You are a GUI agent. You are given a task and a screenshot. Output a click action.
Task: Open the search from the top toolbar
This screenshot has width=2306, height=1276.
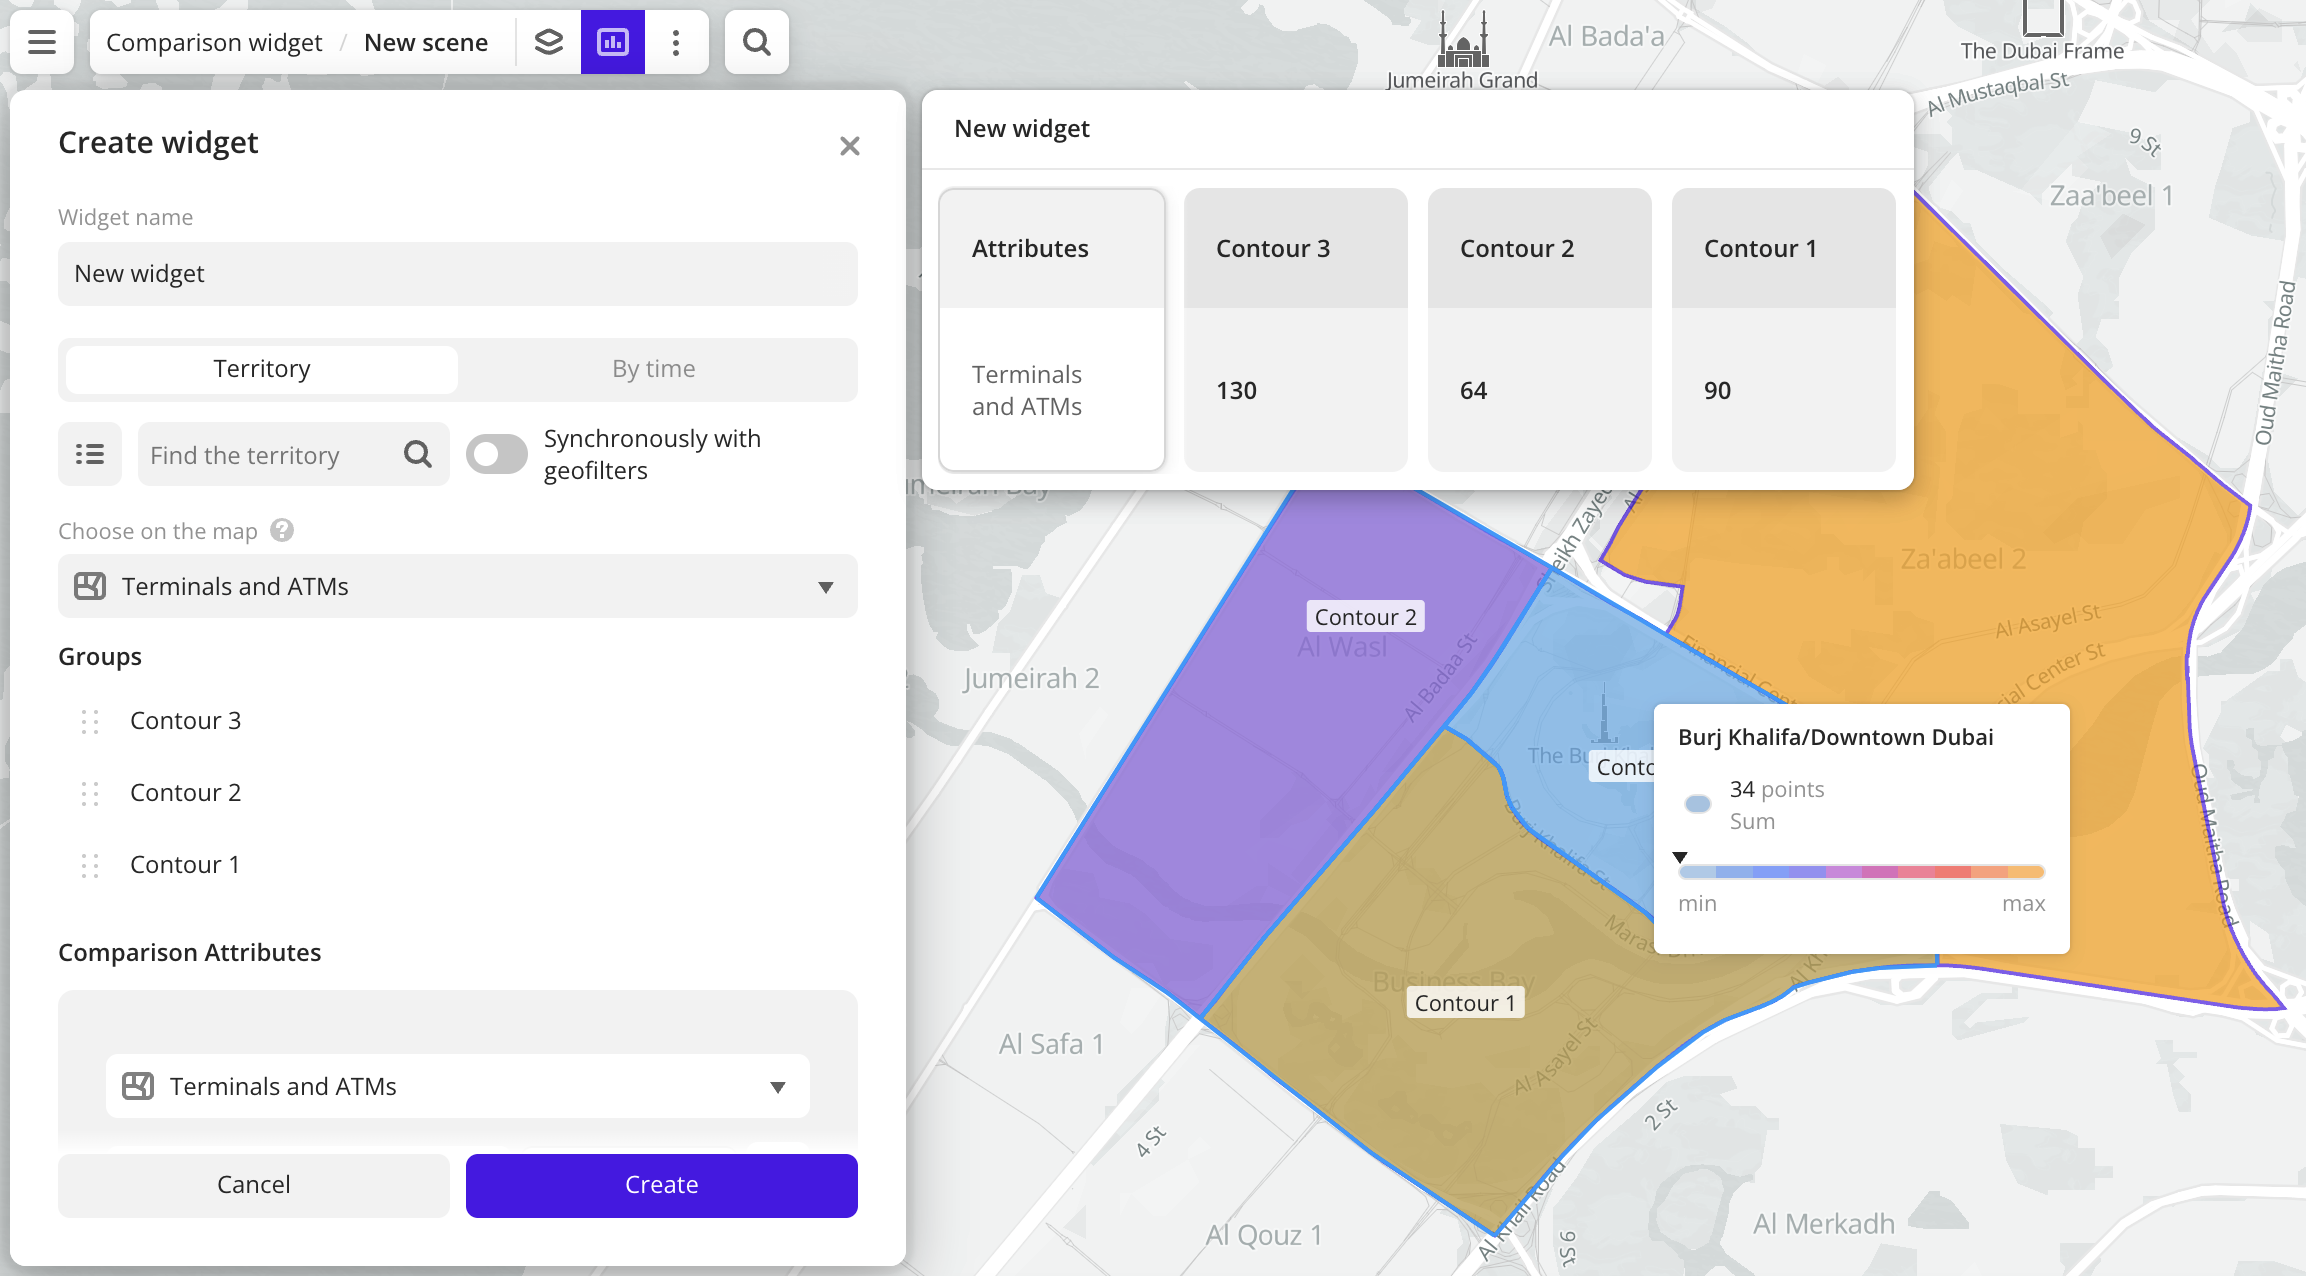[756, 42]
